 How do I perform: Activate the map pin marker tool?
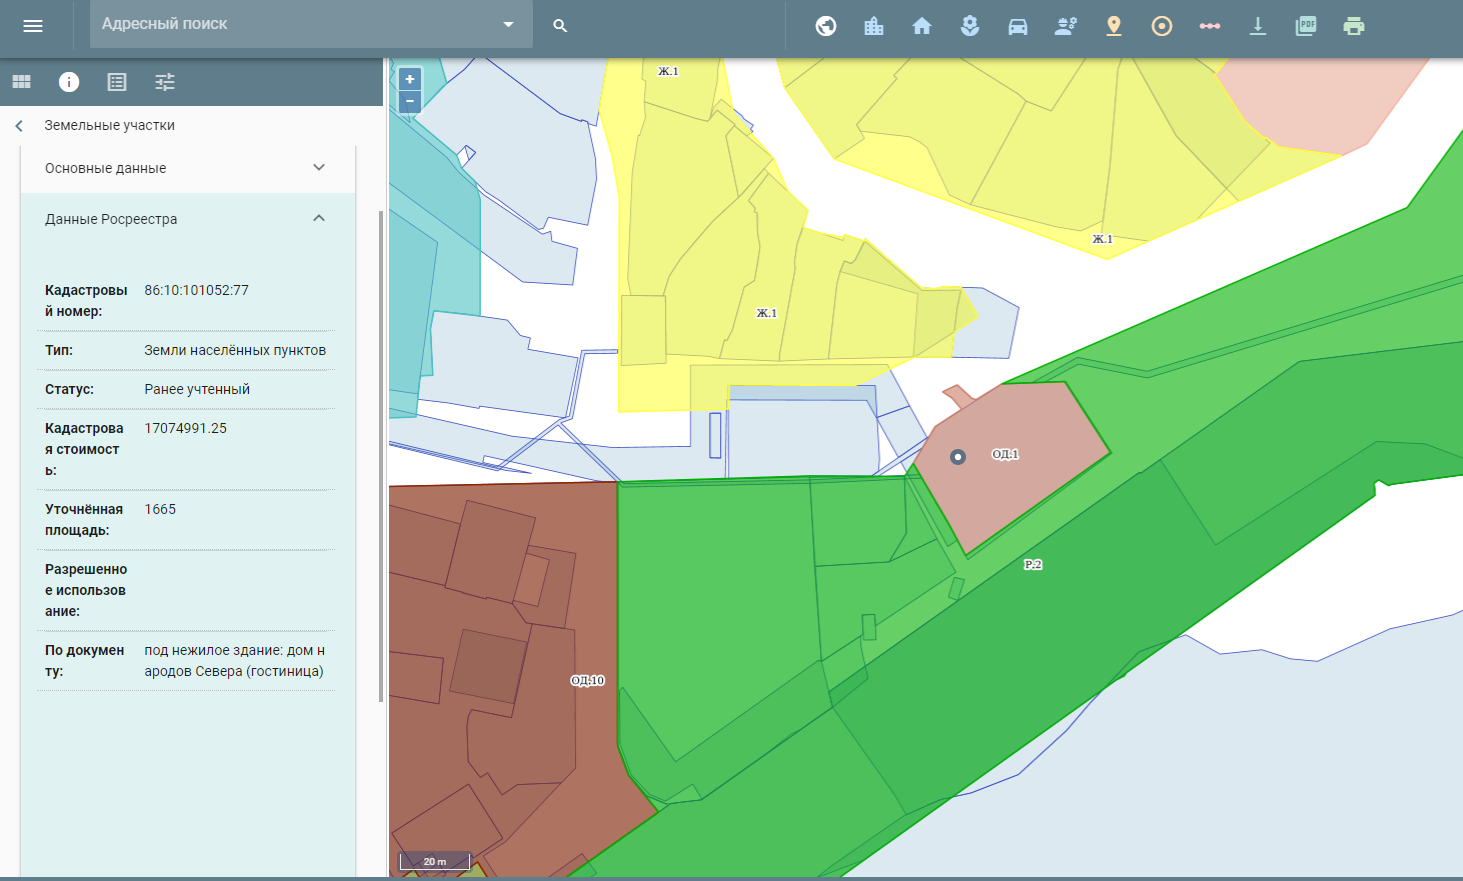pyautogui.click(x=1114, y=26)
